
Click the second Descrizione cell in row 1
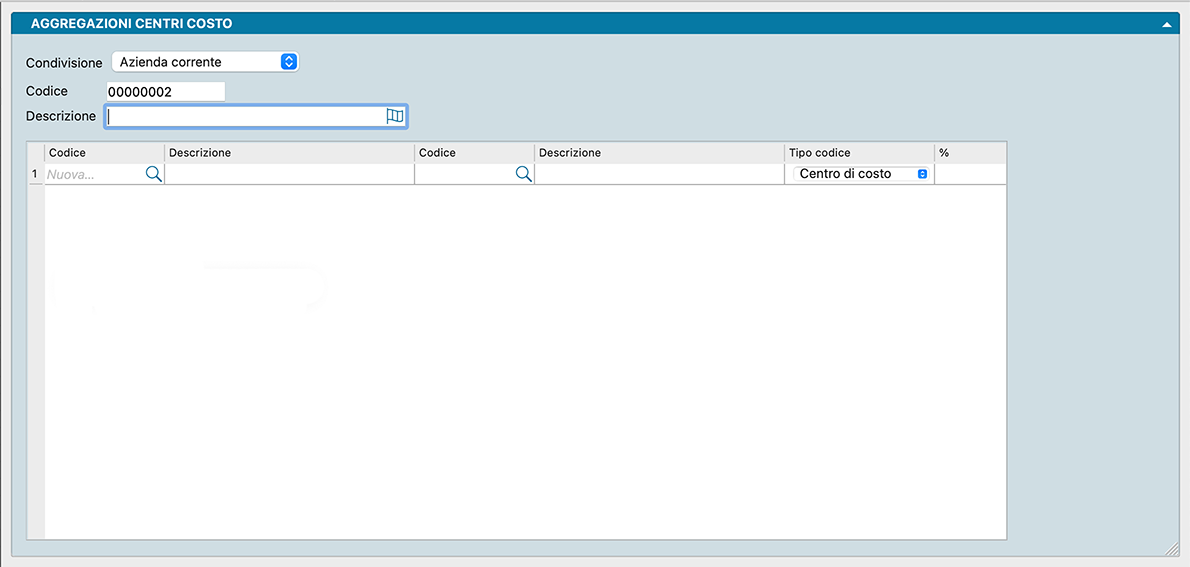point(659,174)
